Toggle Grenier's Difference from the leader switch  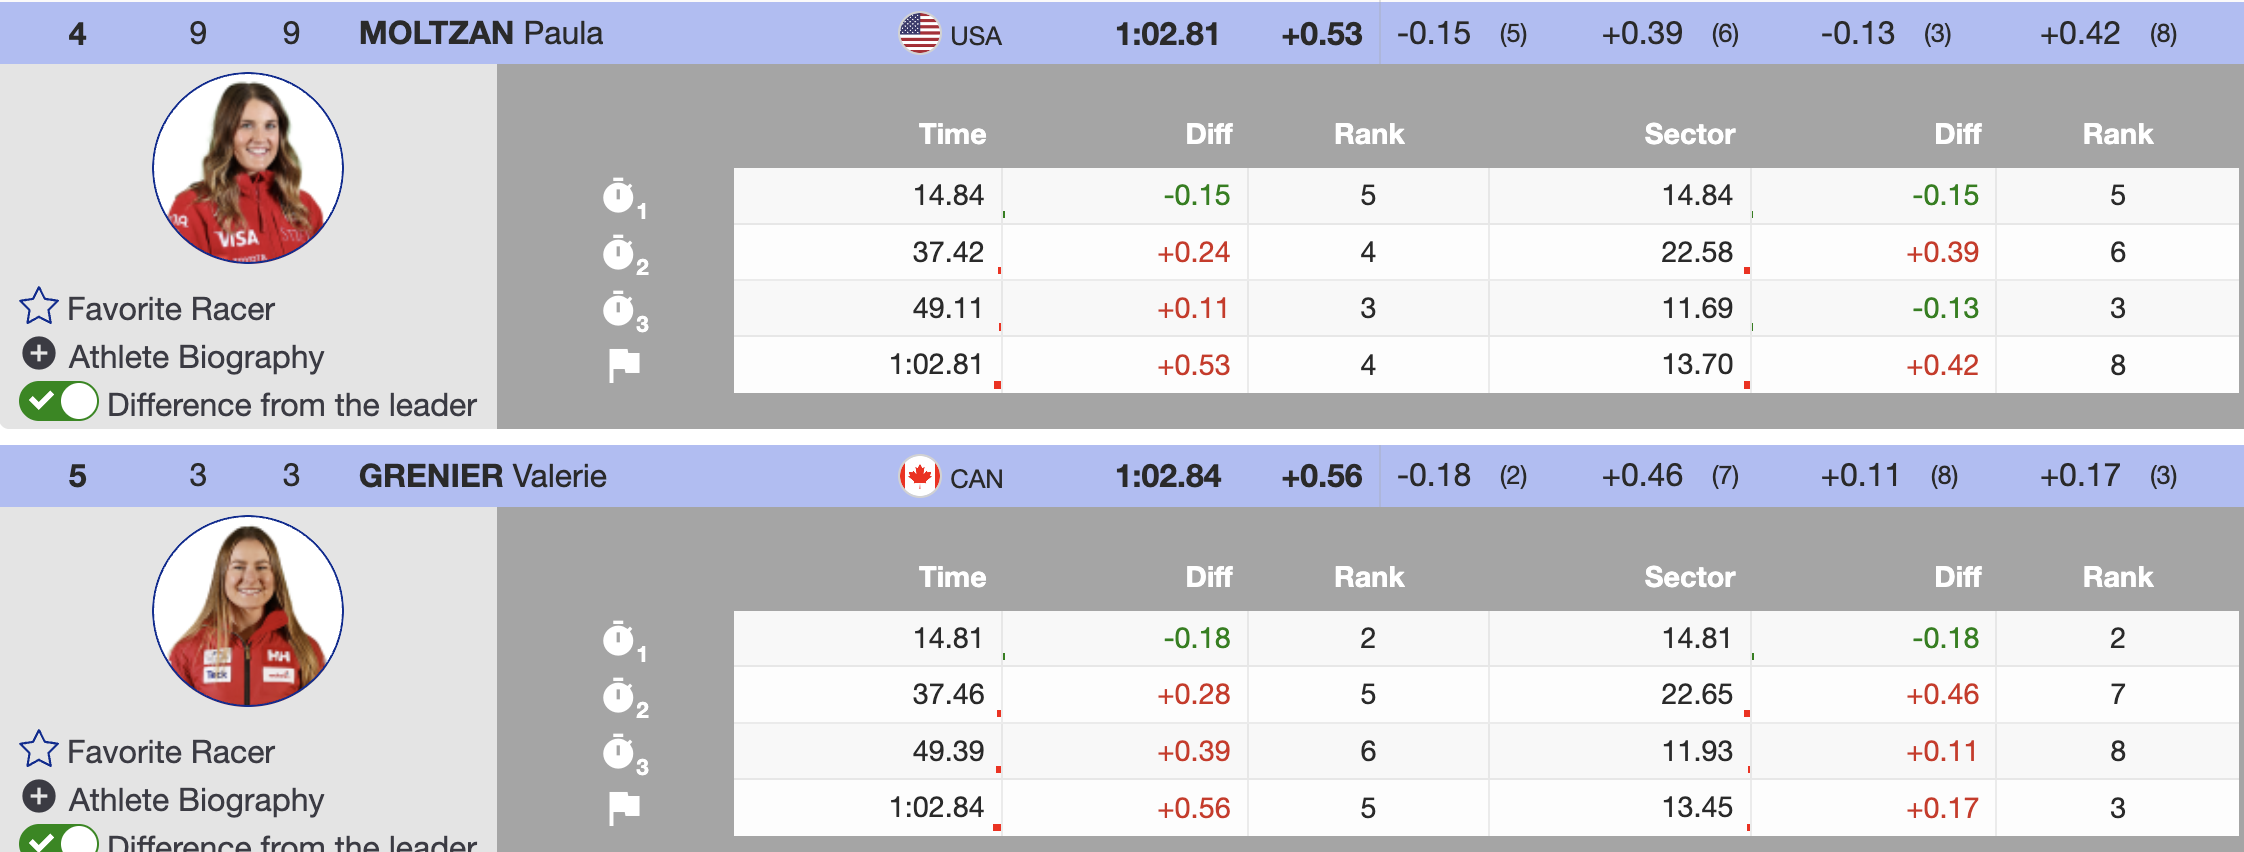[59, 840]
